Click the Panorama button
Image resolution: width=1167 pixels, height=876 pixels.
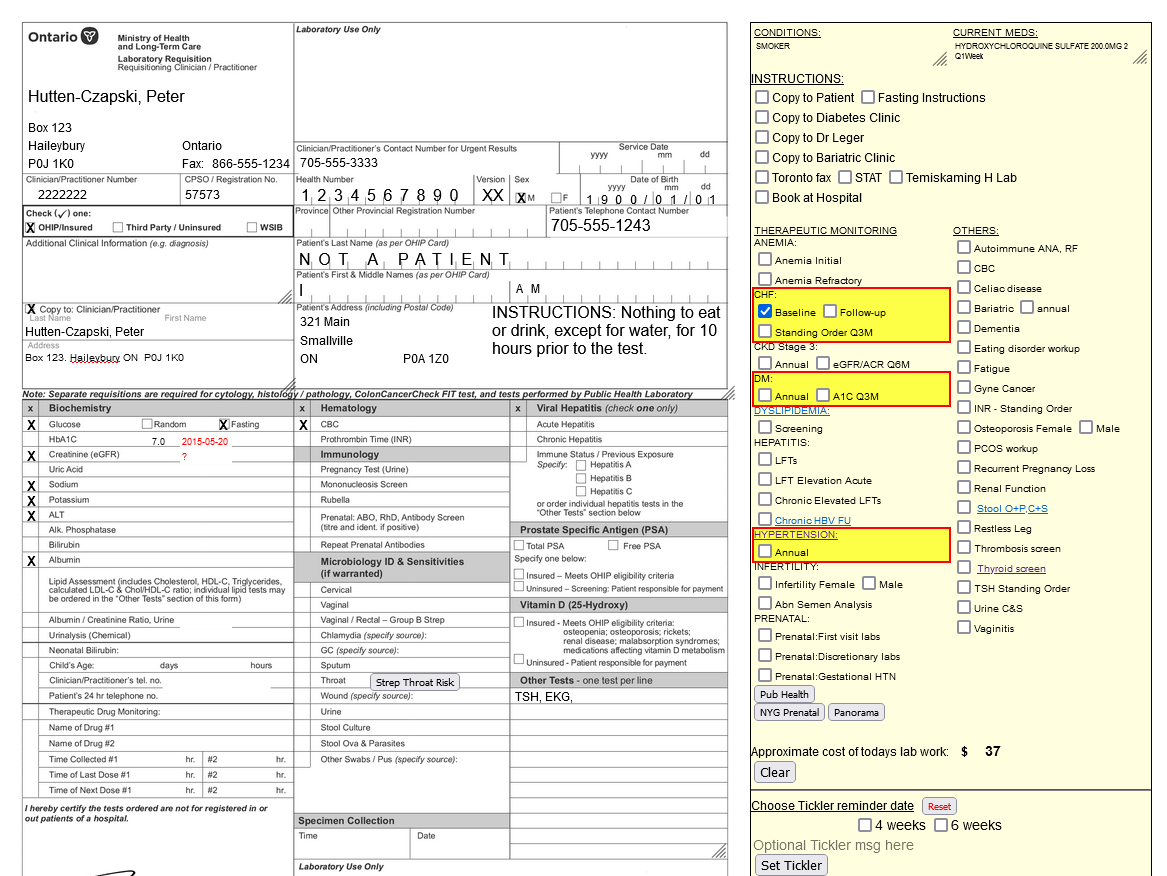(856, 714)
